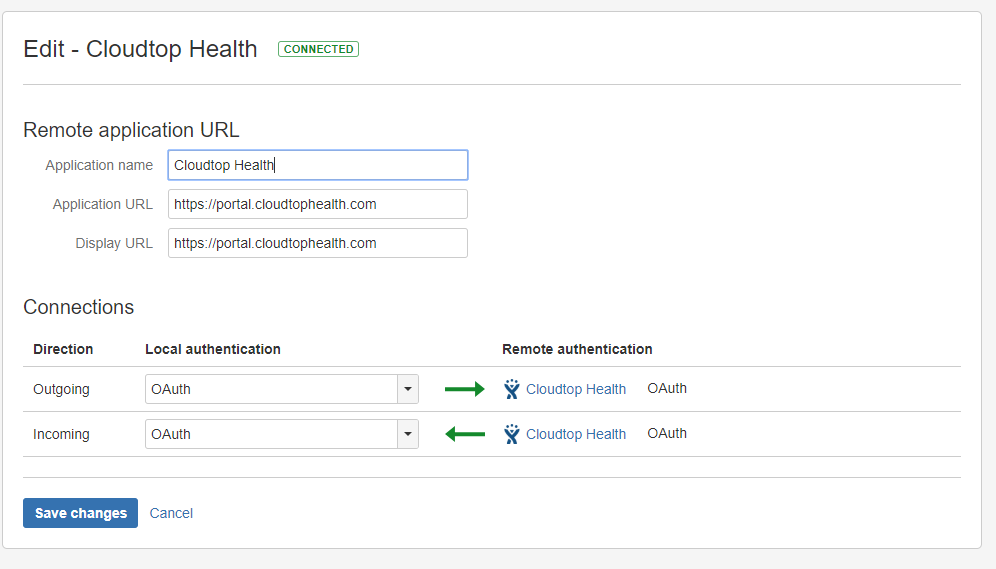Screen dimensions: 996x569
Task: Click OAuth remote authentication text in Outgoing row
Action: (667, 389)
